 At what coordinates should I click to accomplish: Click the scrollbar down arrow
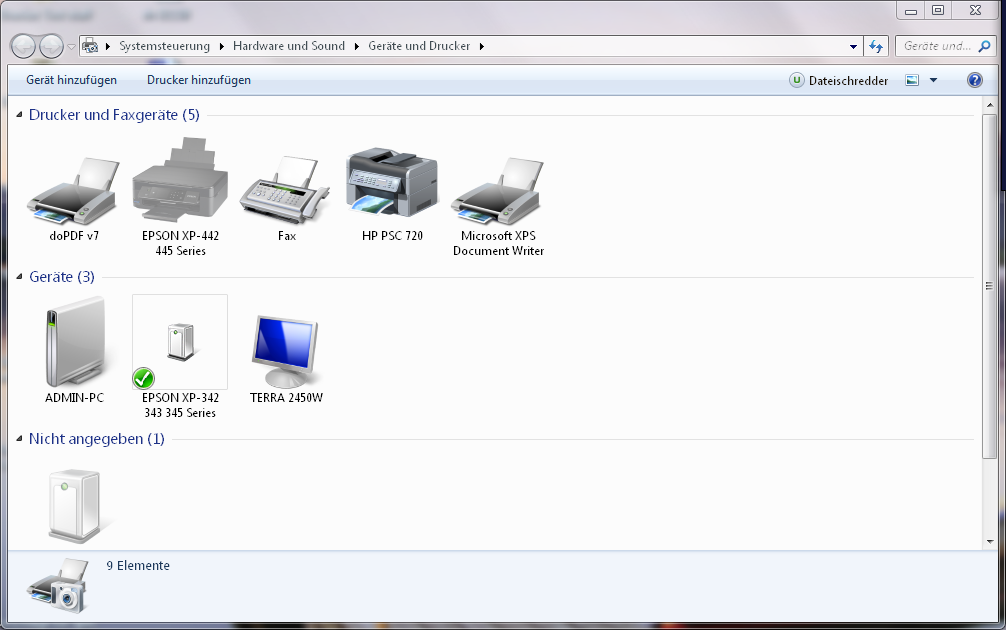[x=989, y=541]
